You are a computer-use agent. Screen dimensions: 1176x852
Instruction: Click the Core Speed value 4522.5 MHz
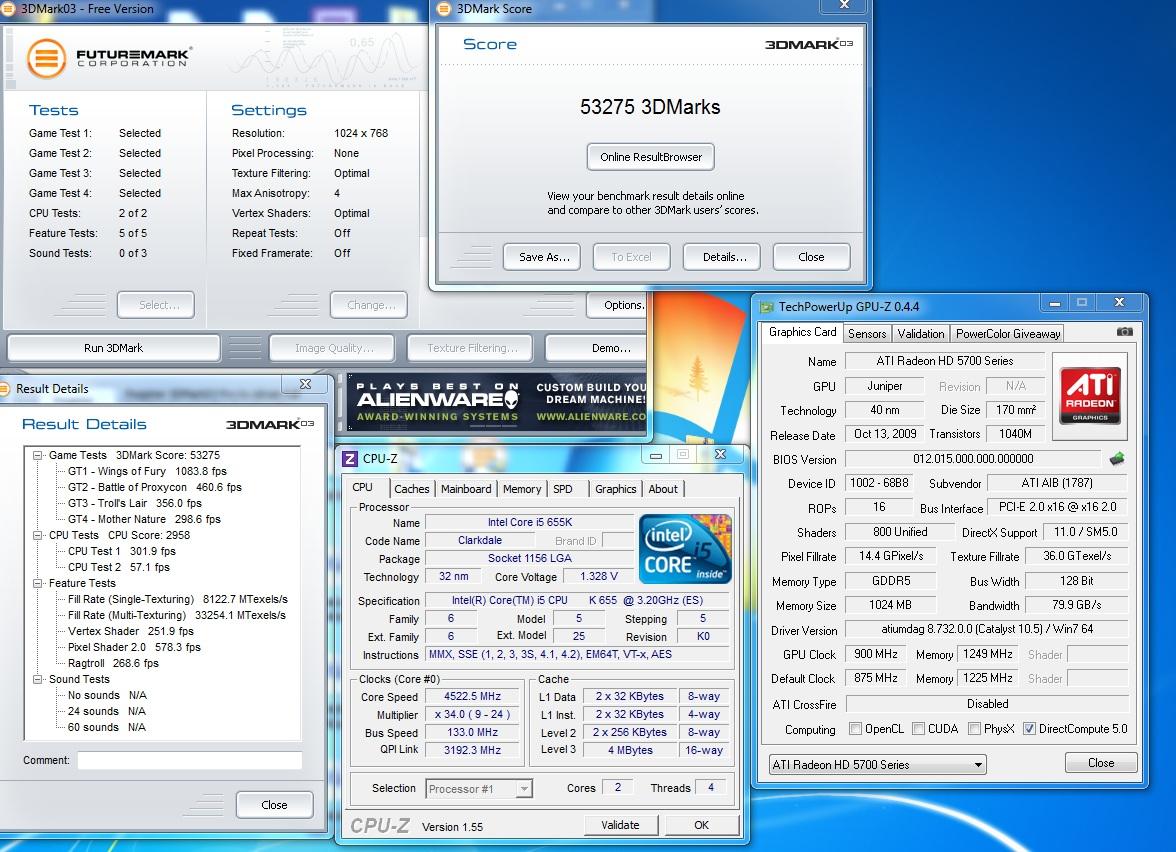472,696
